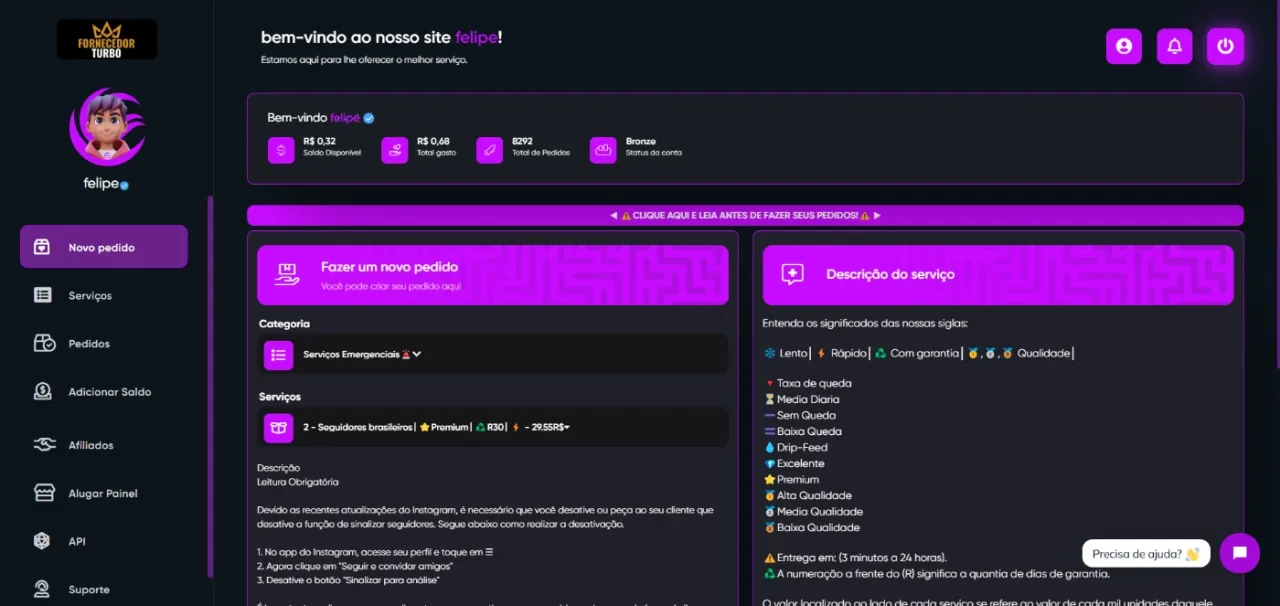Click the sidebar vertical scrollbar
Image resolution: width=1280 pixels, height=606 pixels.
click(x=210, y=386)
